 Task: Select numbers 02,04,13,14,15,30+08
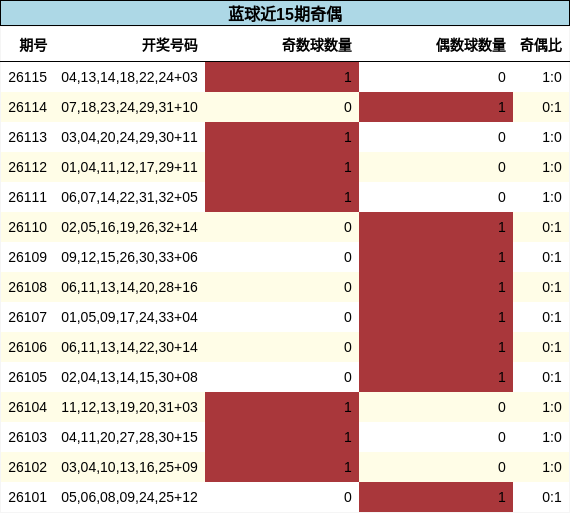tap(129, 377)
